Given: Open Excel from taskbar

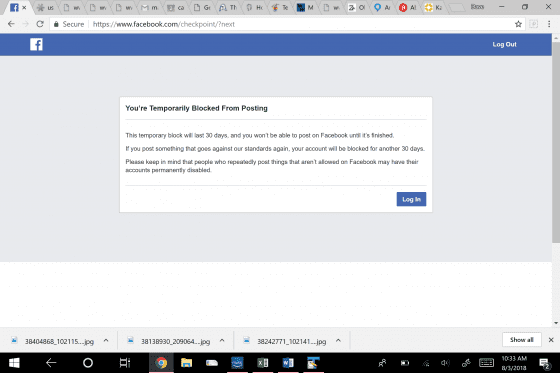Looking at the screenshot, I should (x=262, y=363).
